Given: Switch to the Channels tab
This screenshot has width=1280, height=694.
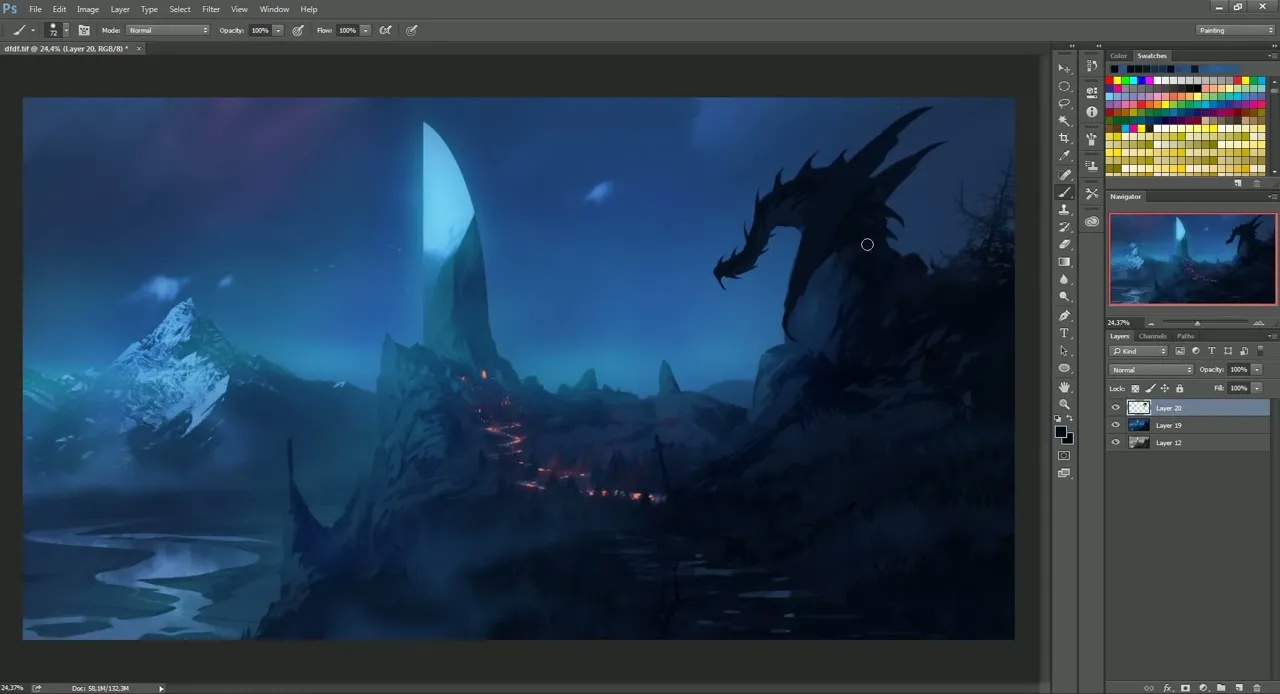Looking at the screenshot, I should tap(1152, 336).
